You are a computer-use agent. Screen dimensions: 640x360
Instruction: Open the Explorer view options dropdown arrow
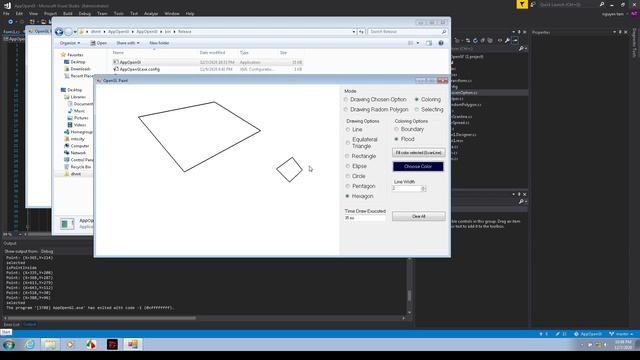418,43
